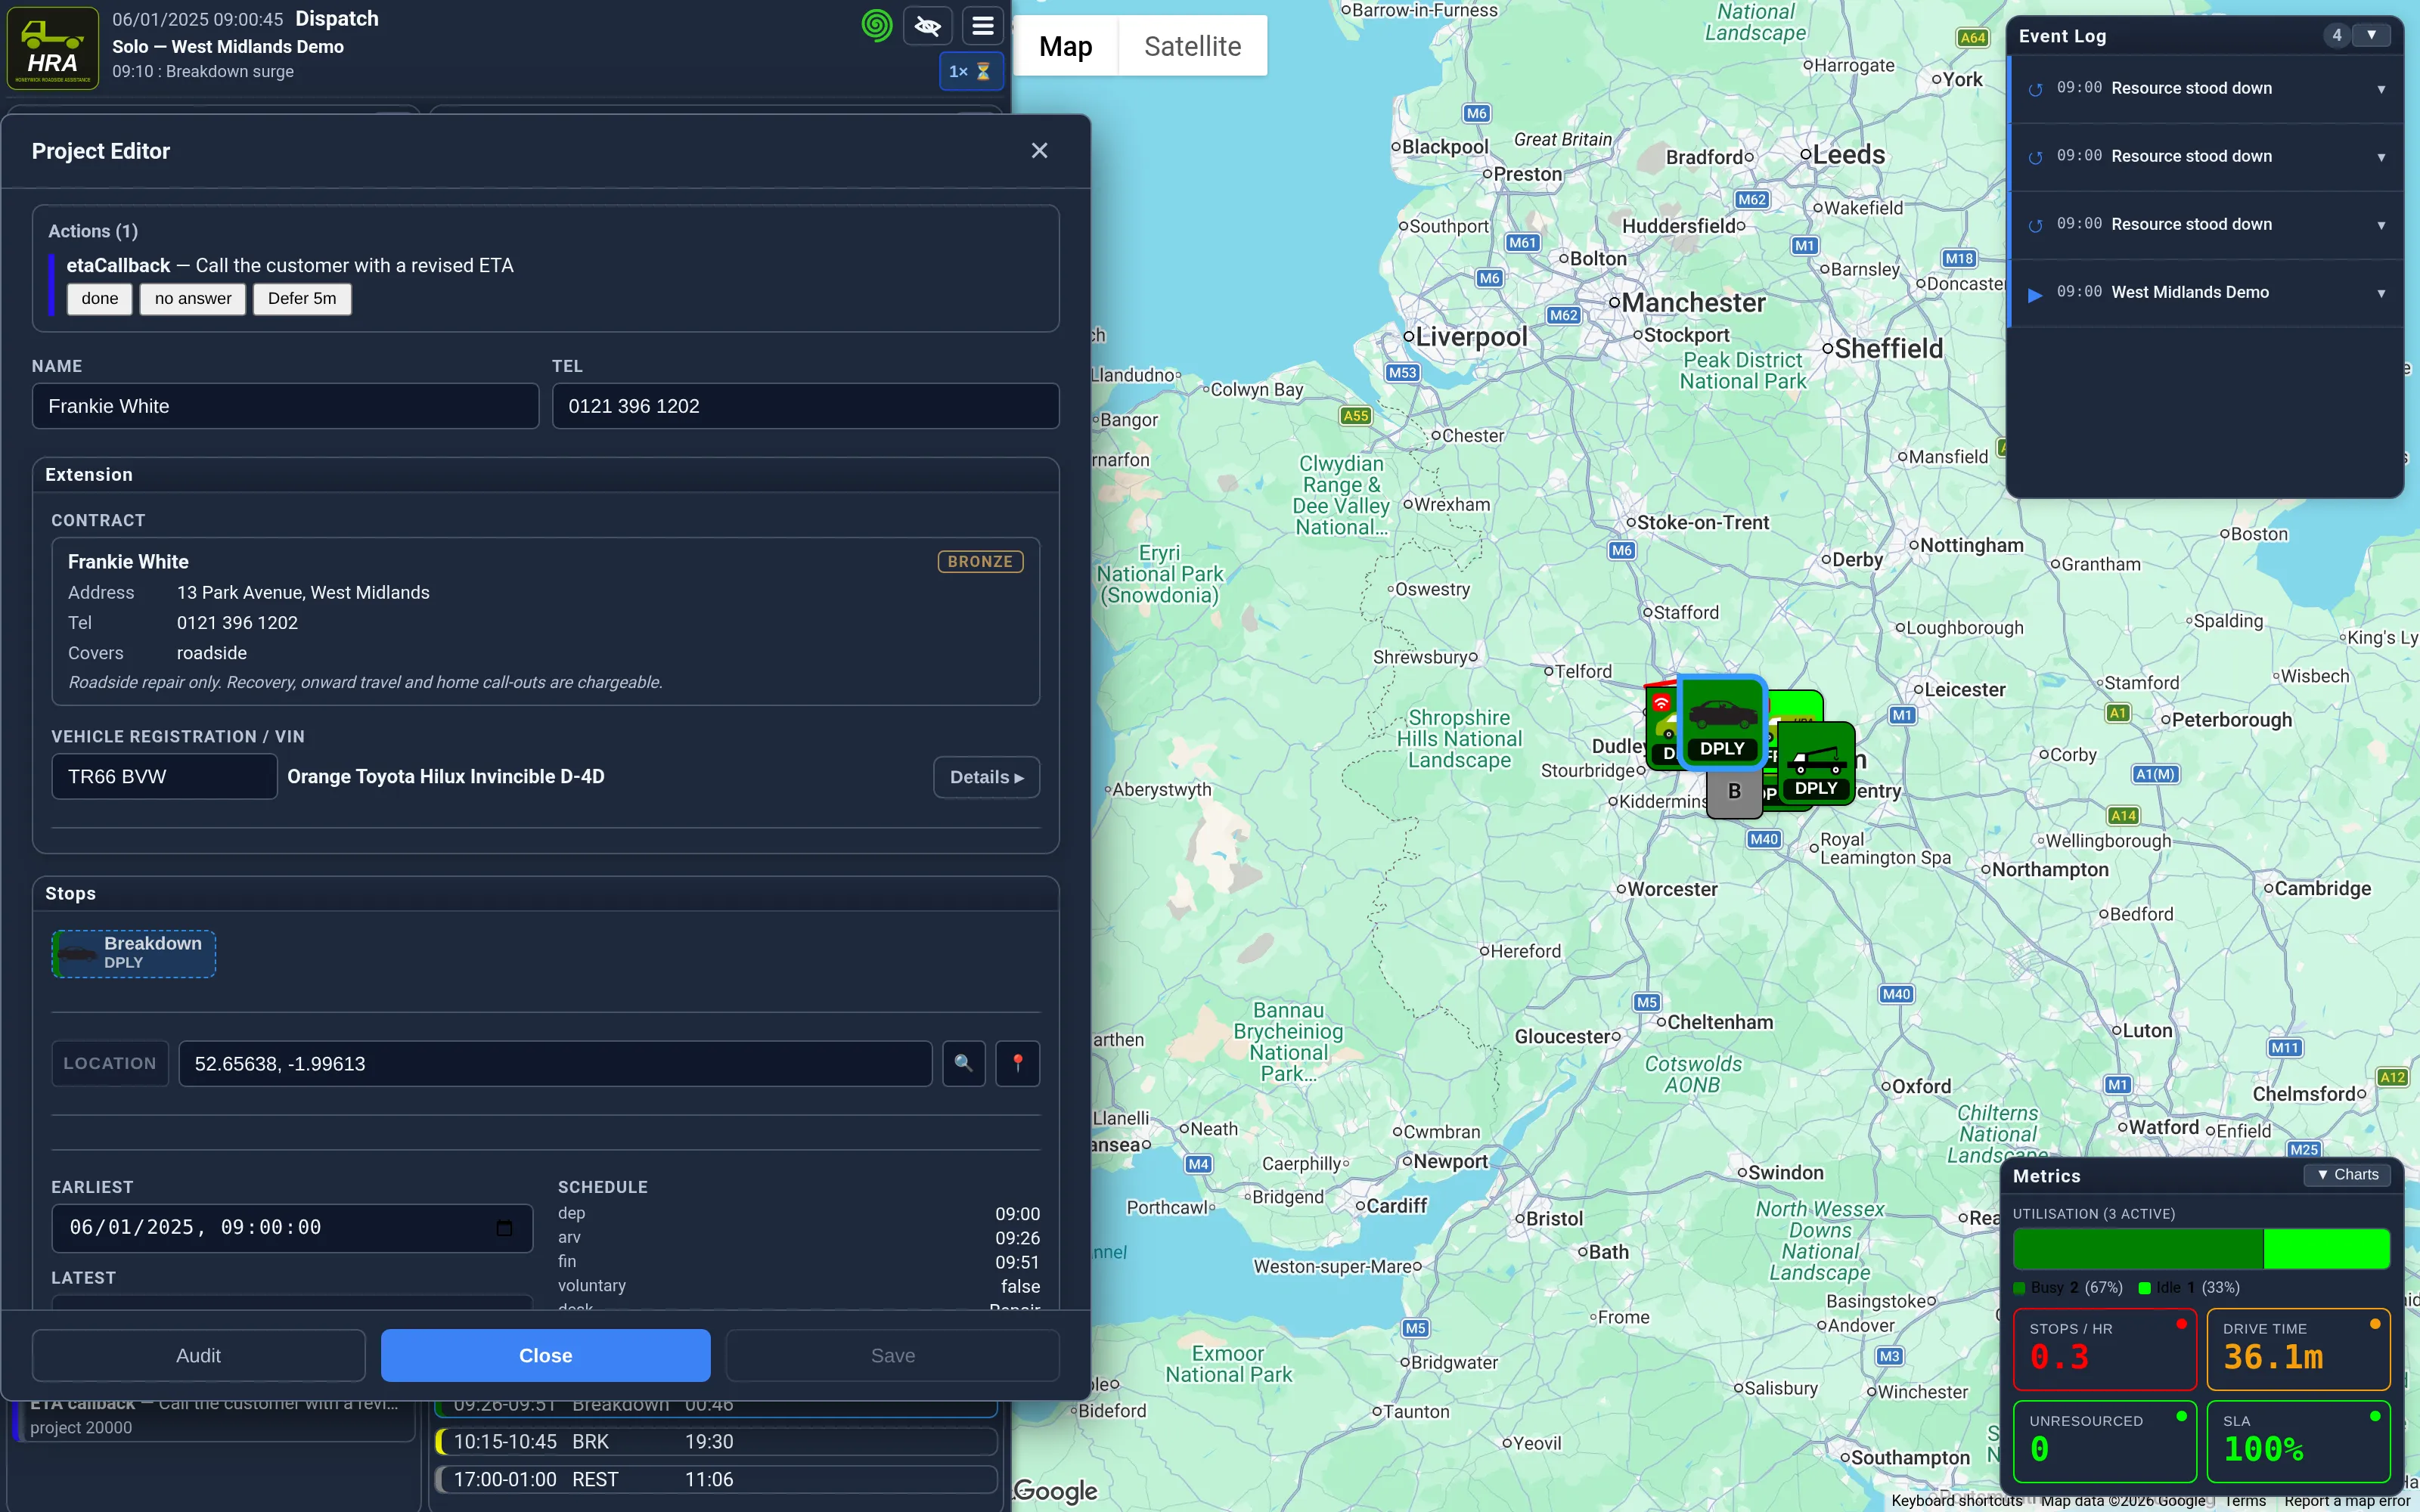The width and height of the screenshot is (2420, 1512).
Task: Click the Audit button
Action: coord(198,1355)
